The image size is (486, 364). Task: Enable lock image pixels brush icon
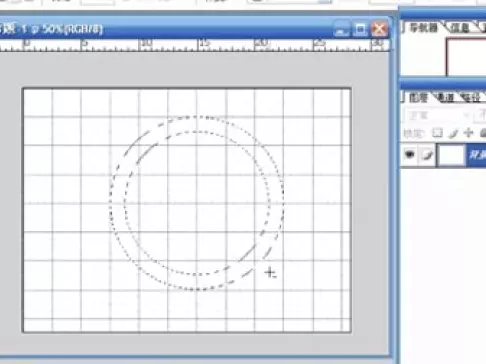(x=453, y=134)
